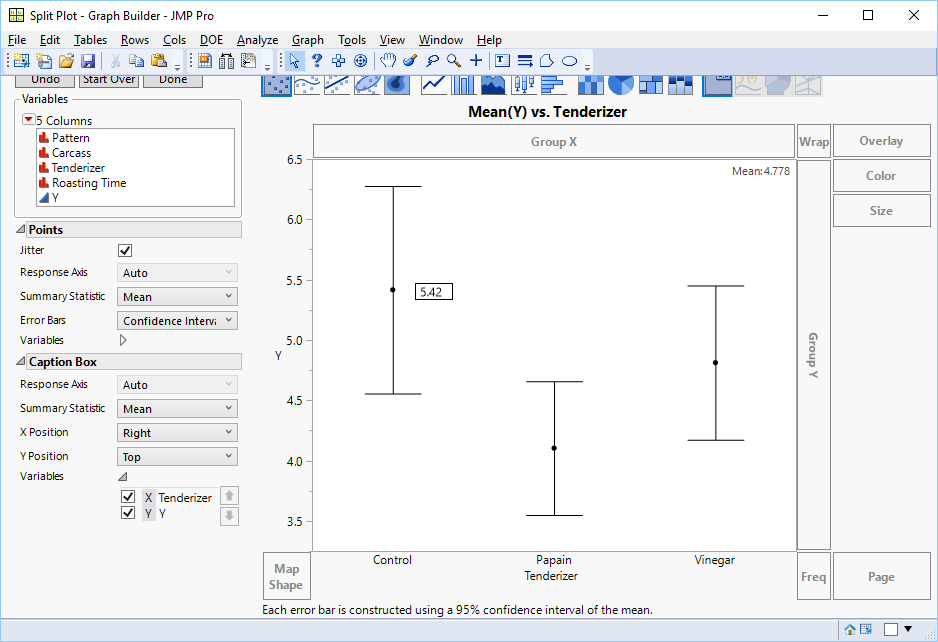Open Caption Box Summary Statistic dropdown

177,409
